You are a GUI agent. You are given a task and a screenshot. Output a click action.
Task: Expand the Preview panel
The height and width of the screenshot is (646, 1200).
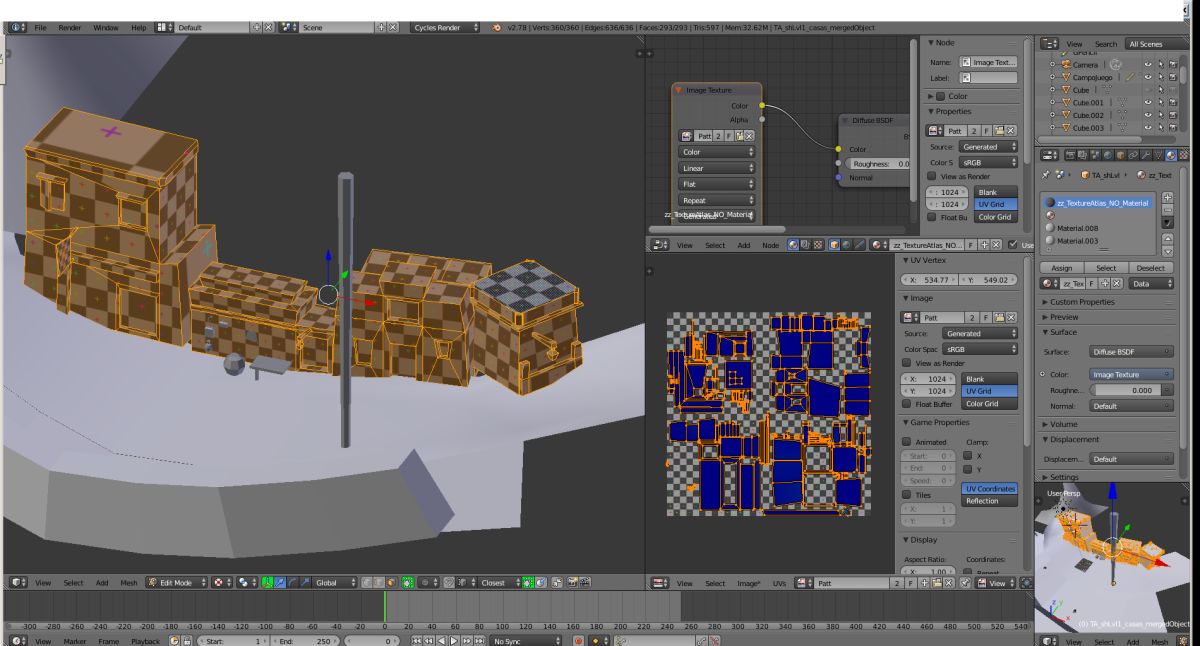tap(1066, 317)
